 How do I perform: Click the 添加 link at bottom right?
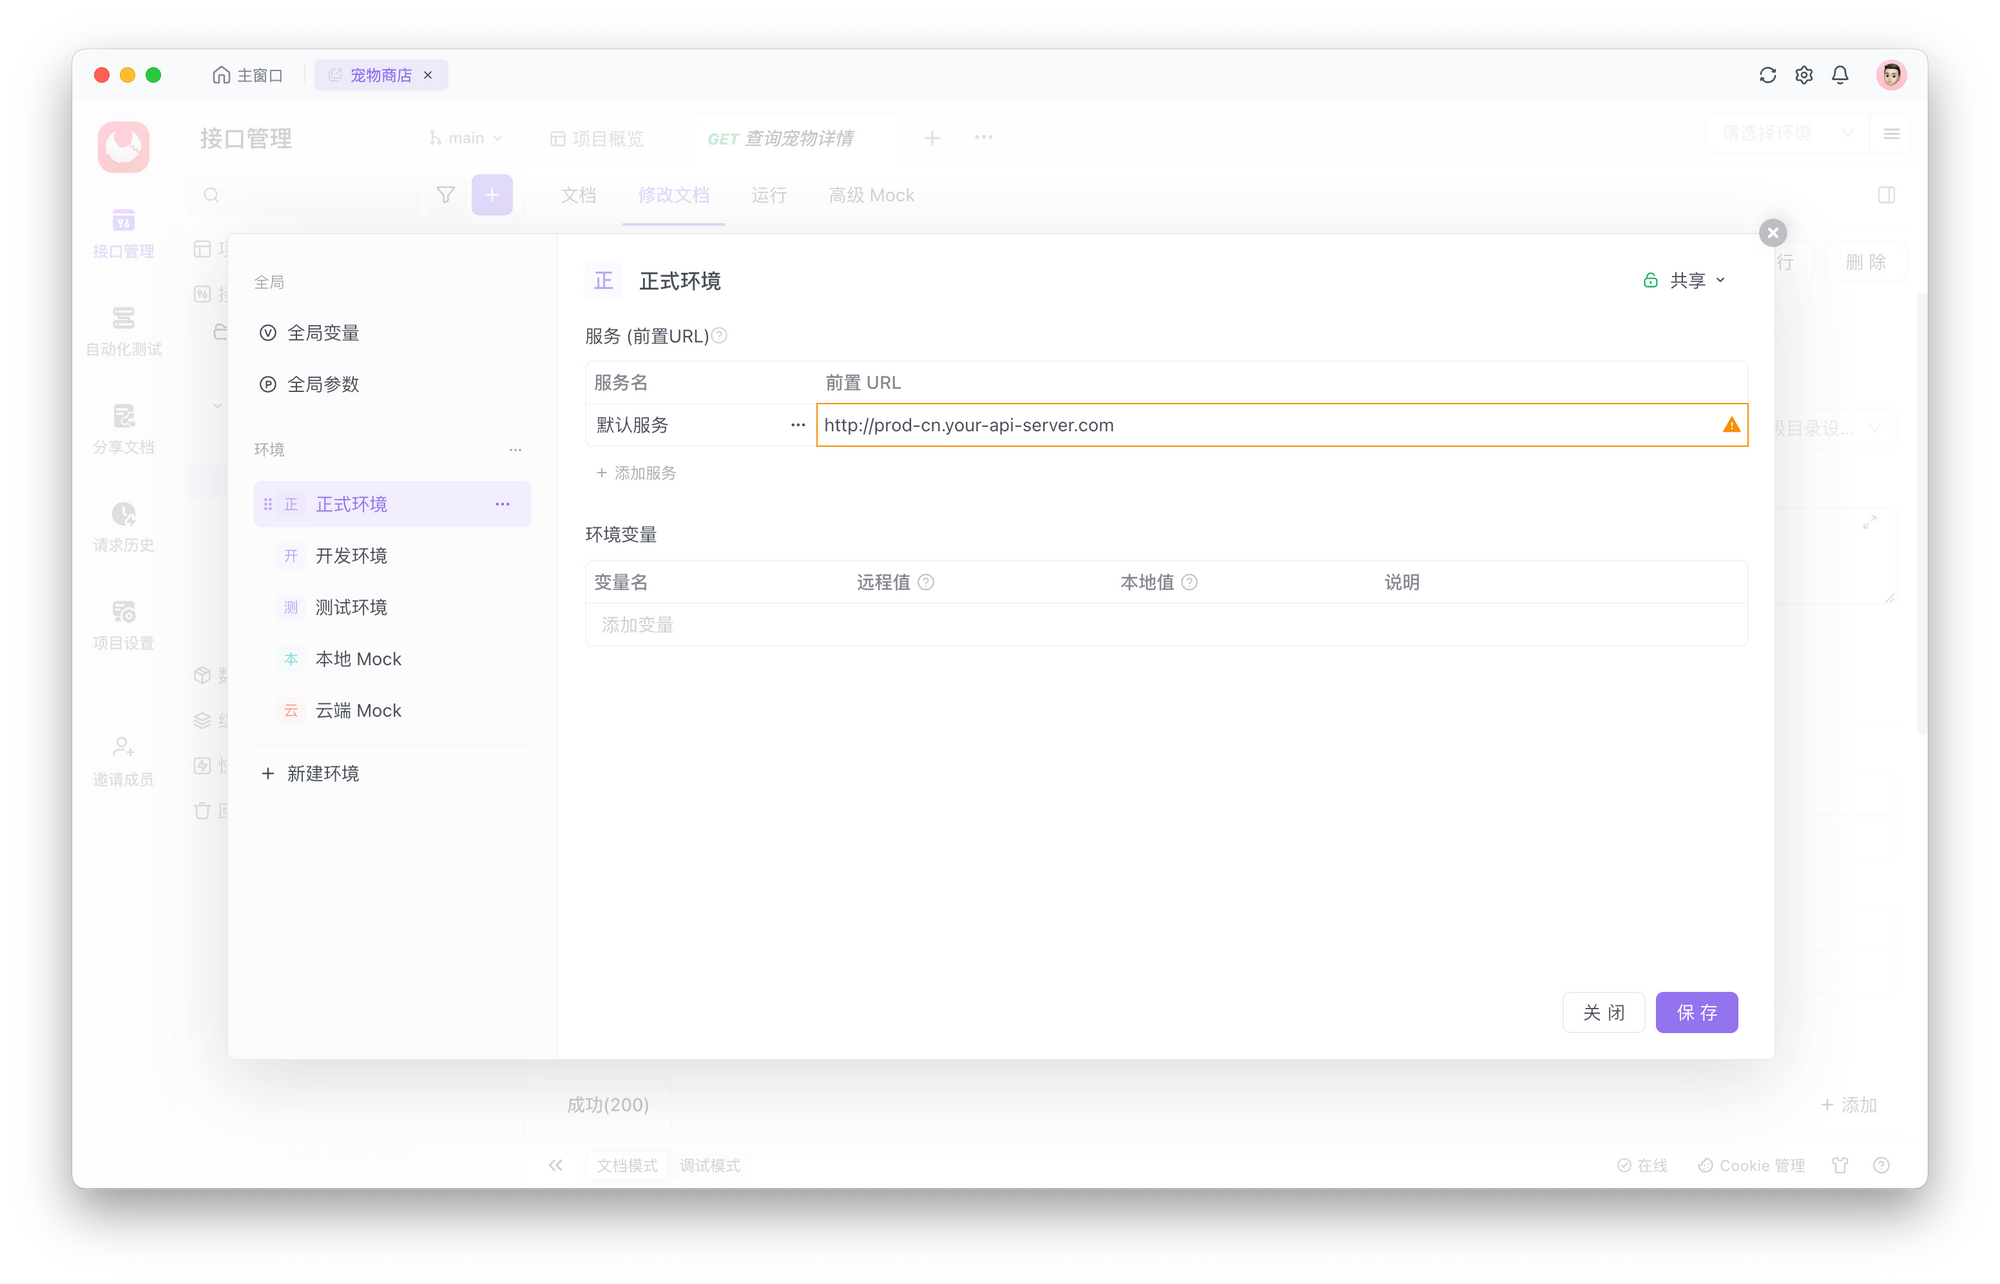click(1849, 1105)
